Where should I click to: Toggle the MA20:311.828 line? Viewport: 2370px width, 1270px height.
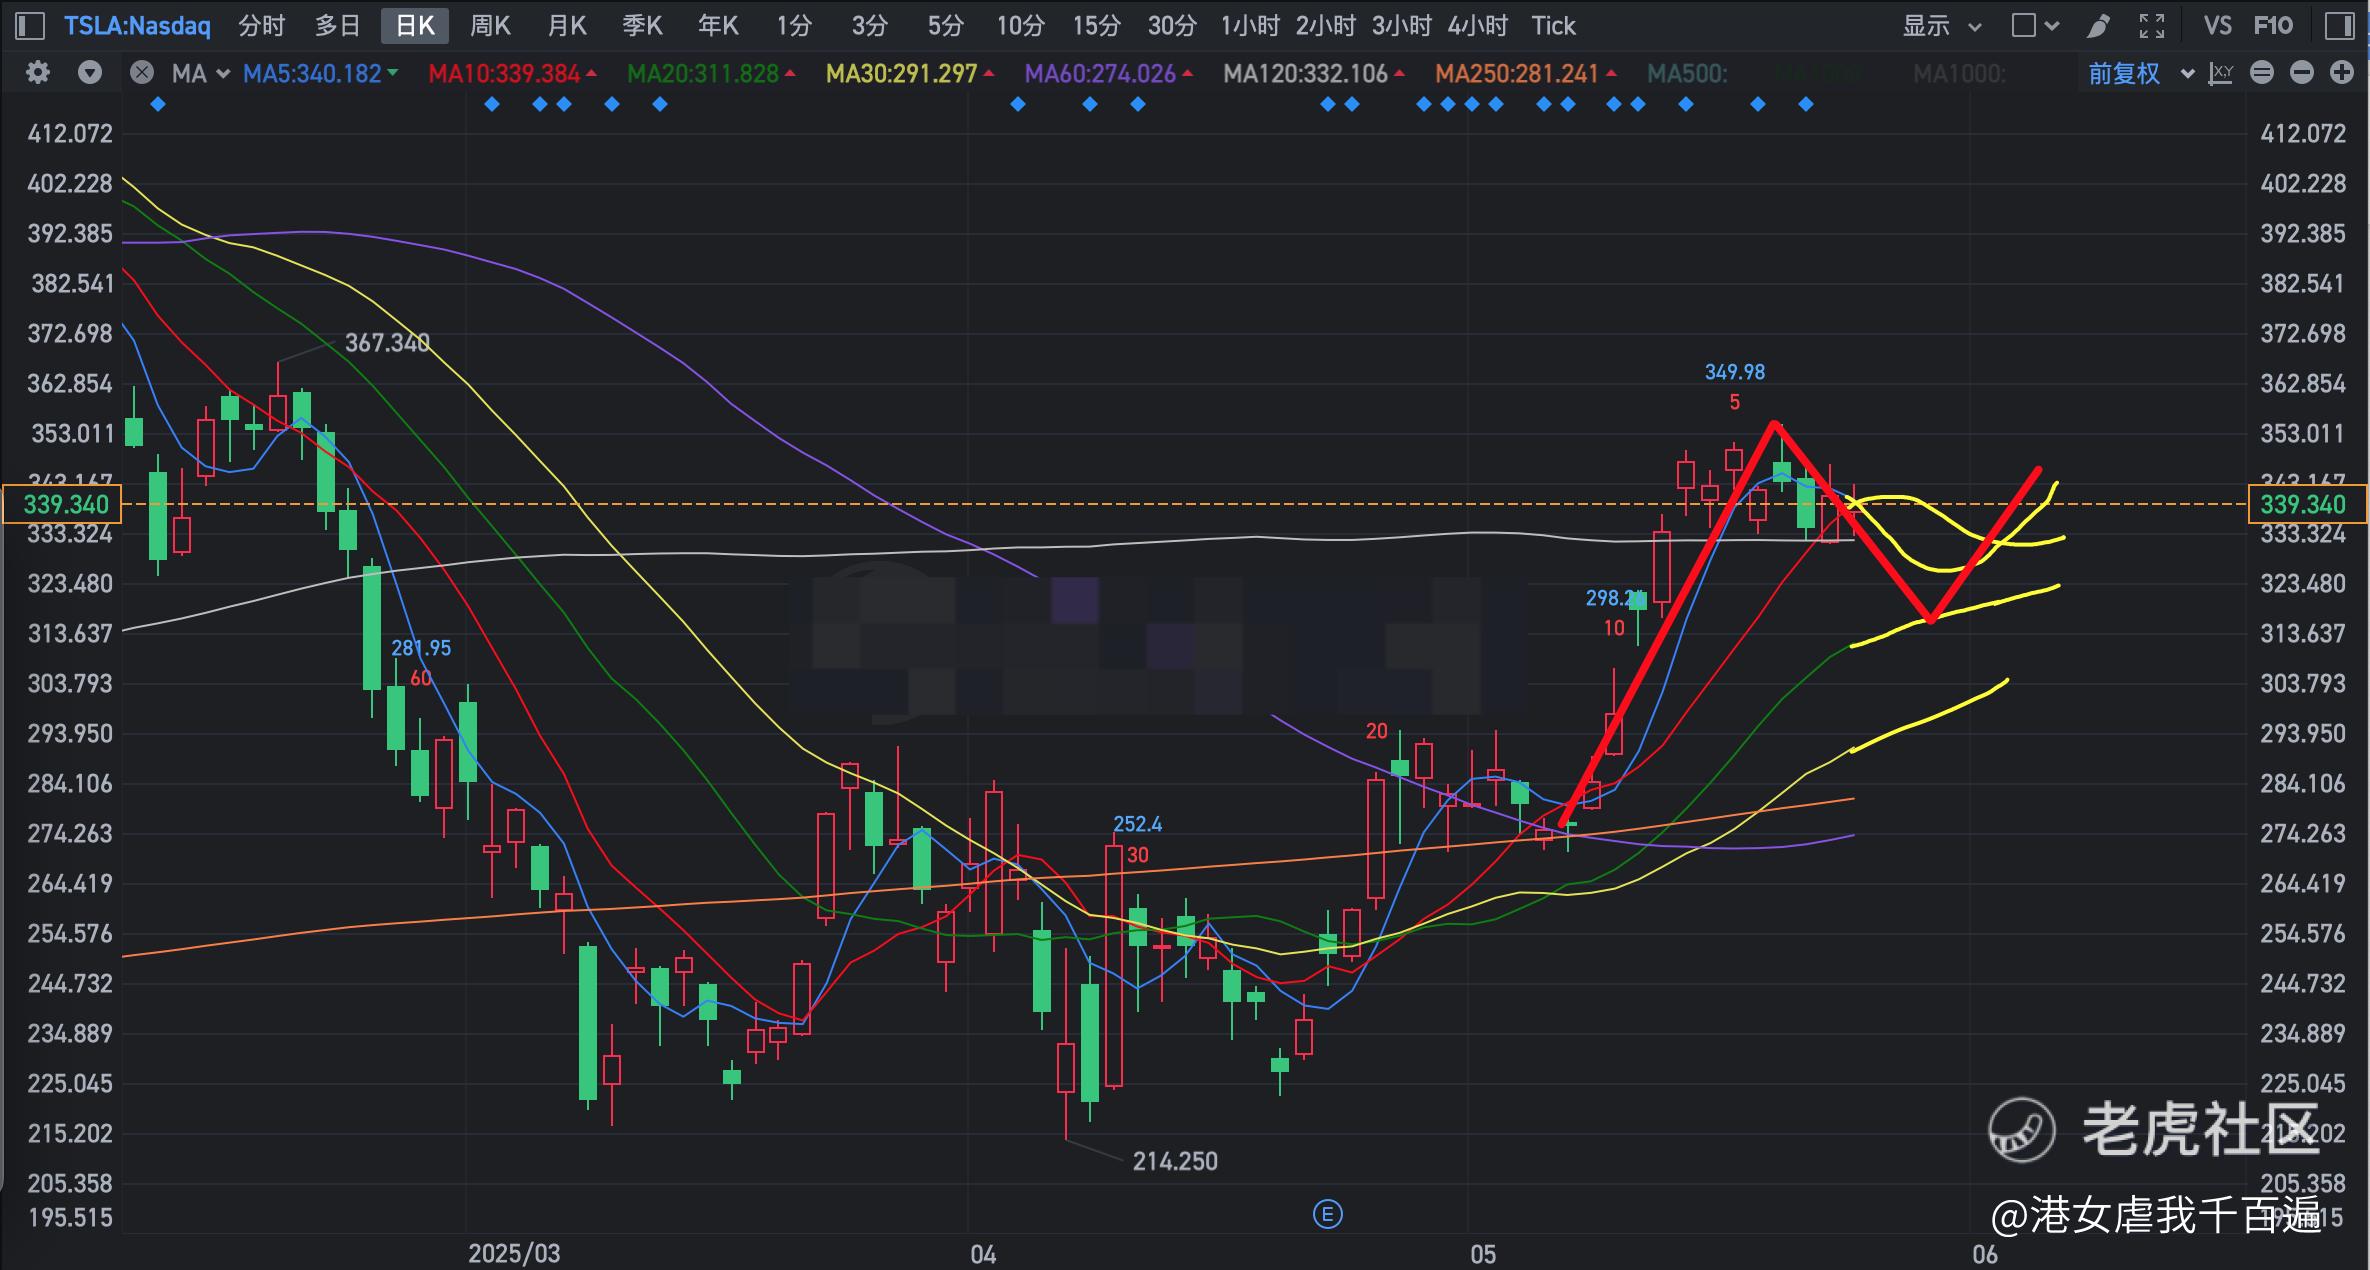coord(711,73)
